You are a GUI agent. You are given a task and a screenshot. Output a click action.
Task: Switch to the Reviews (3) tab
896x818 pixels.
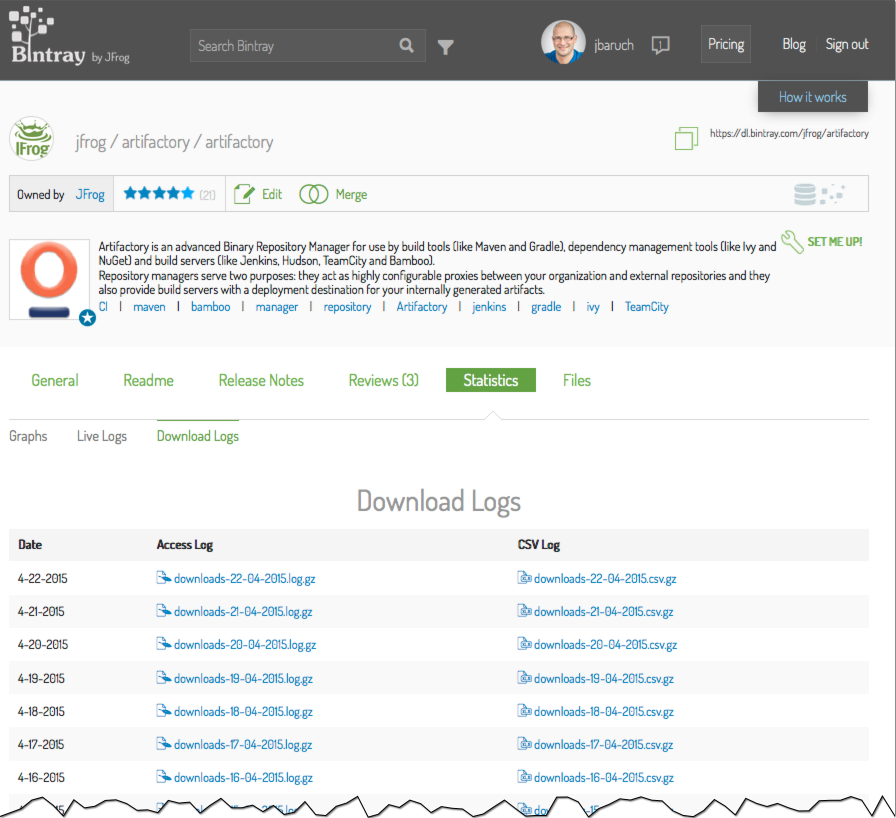[x=383, y=380]
